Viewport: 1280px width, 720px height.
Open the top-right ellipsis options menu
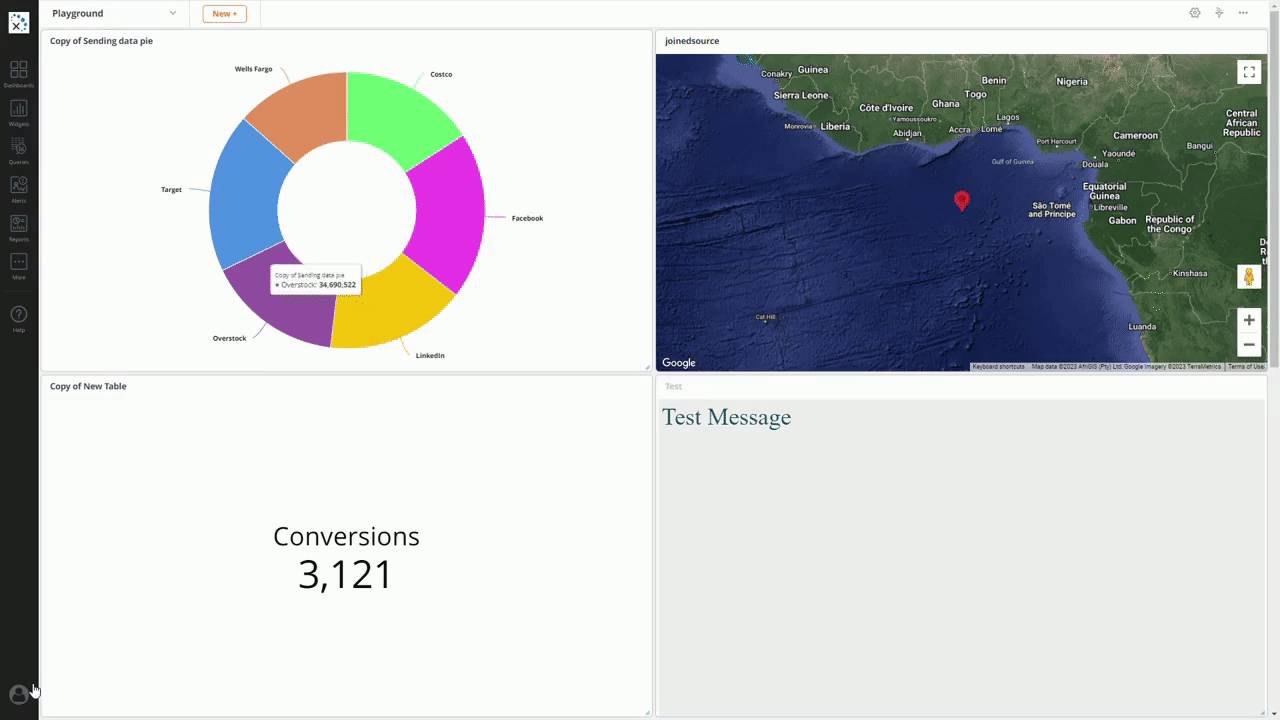pos(1243,13)
